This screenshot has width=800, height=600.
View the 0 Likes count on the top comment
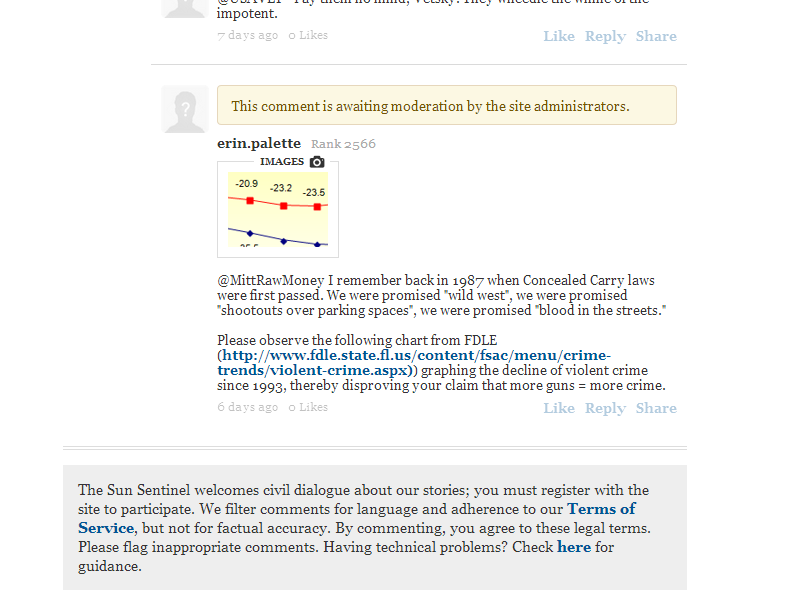(x=308, y=35)
